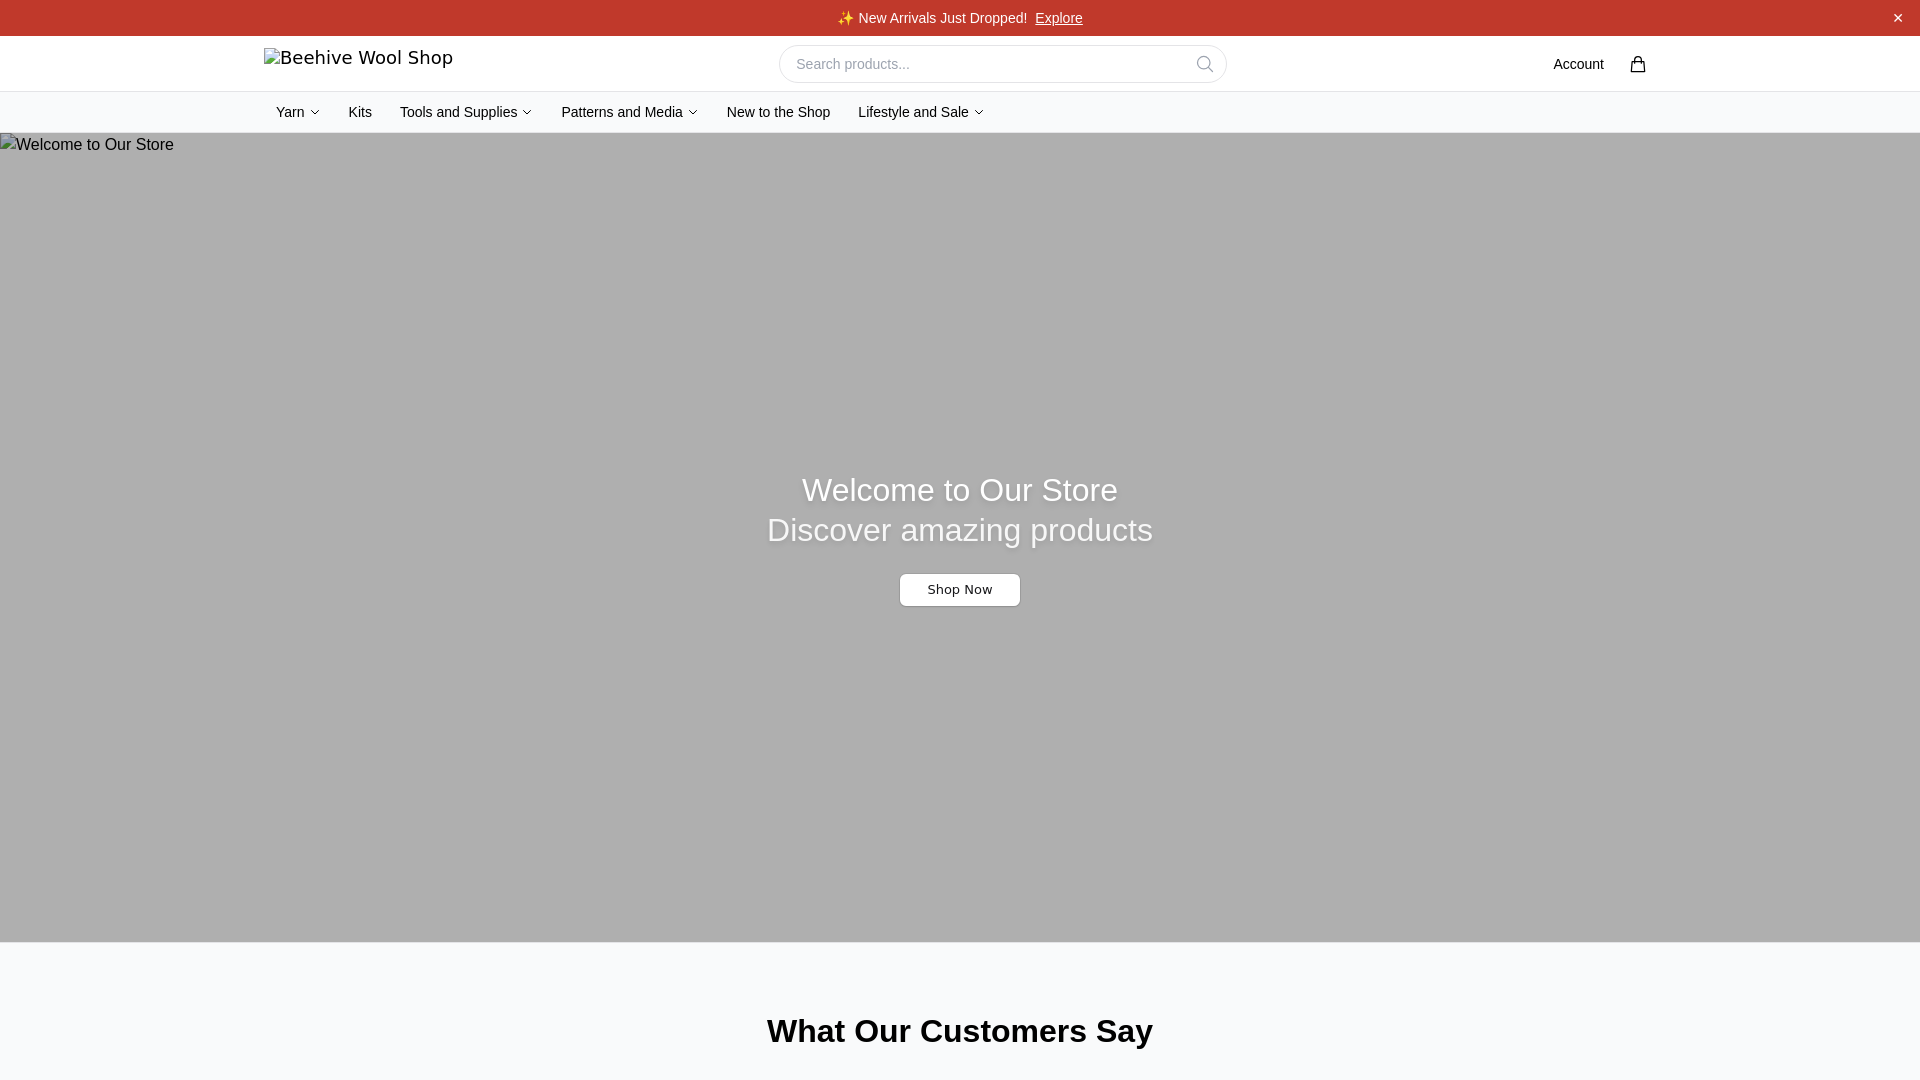Image resolution: width=1920 pixels, height=1080 pixels.
Task: Open the Lifestyle and Sale menu
Action: point(912,112)
